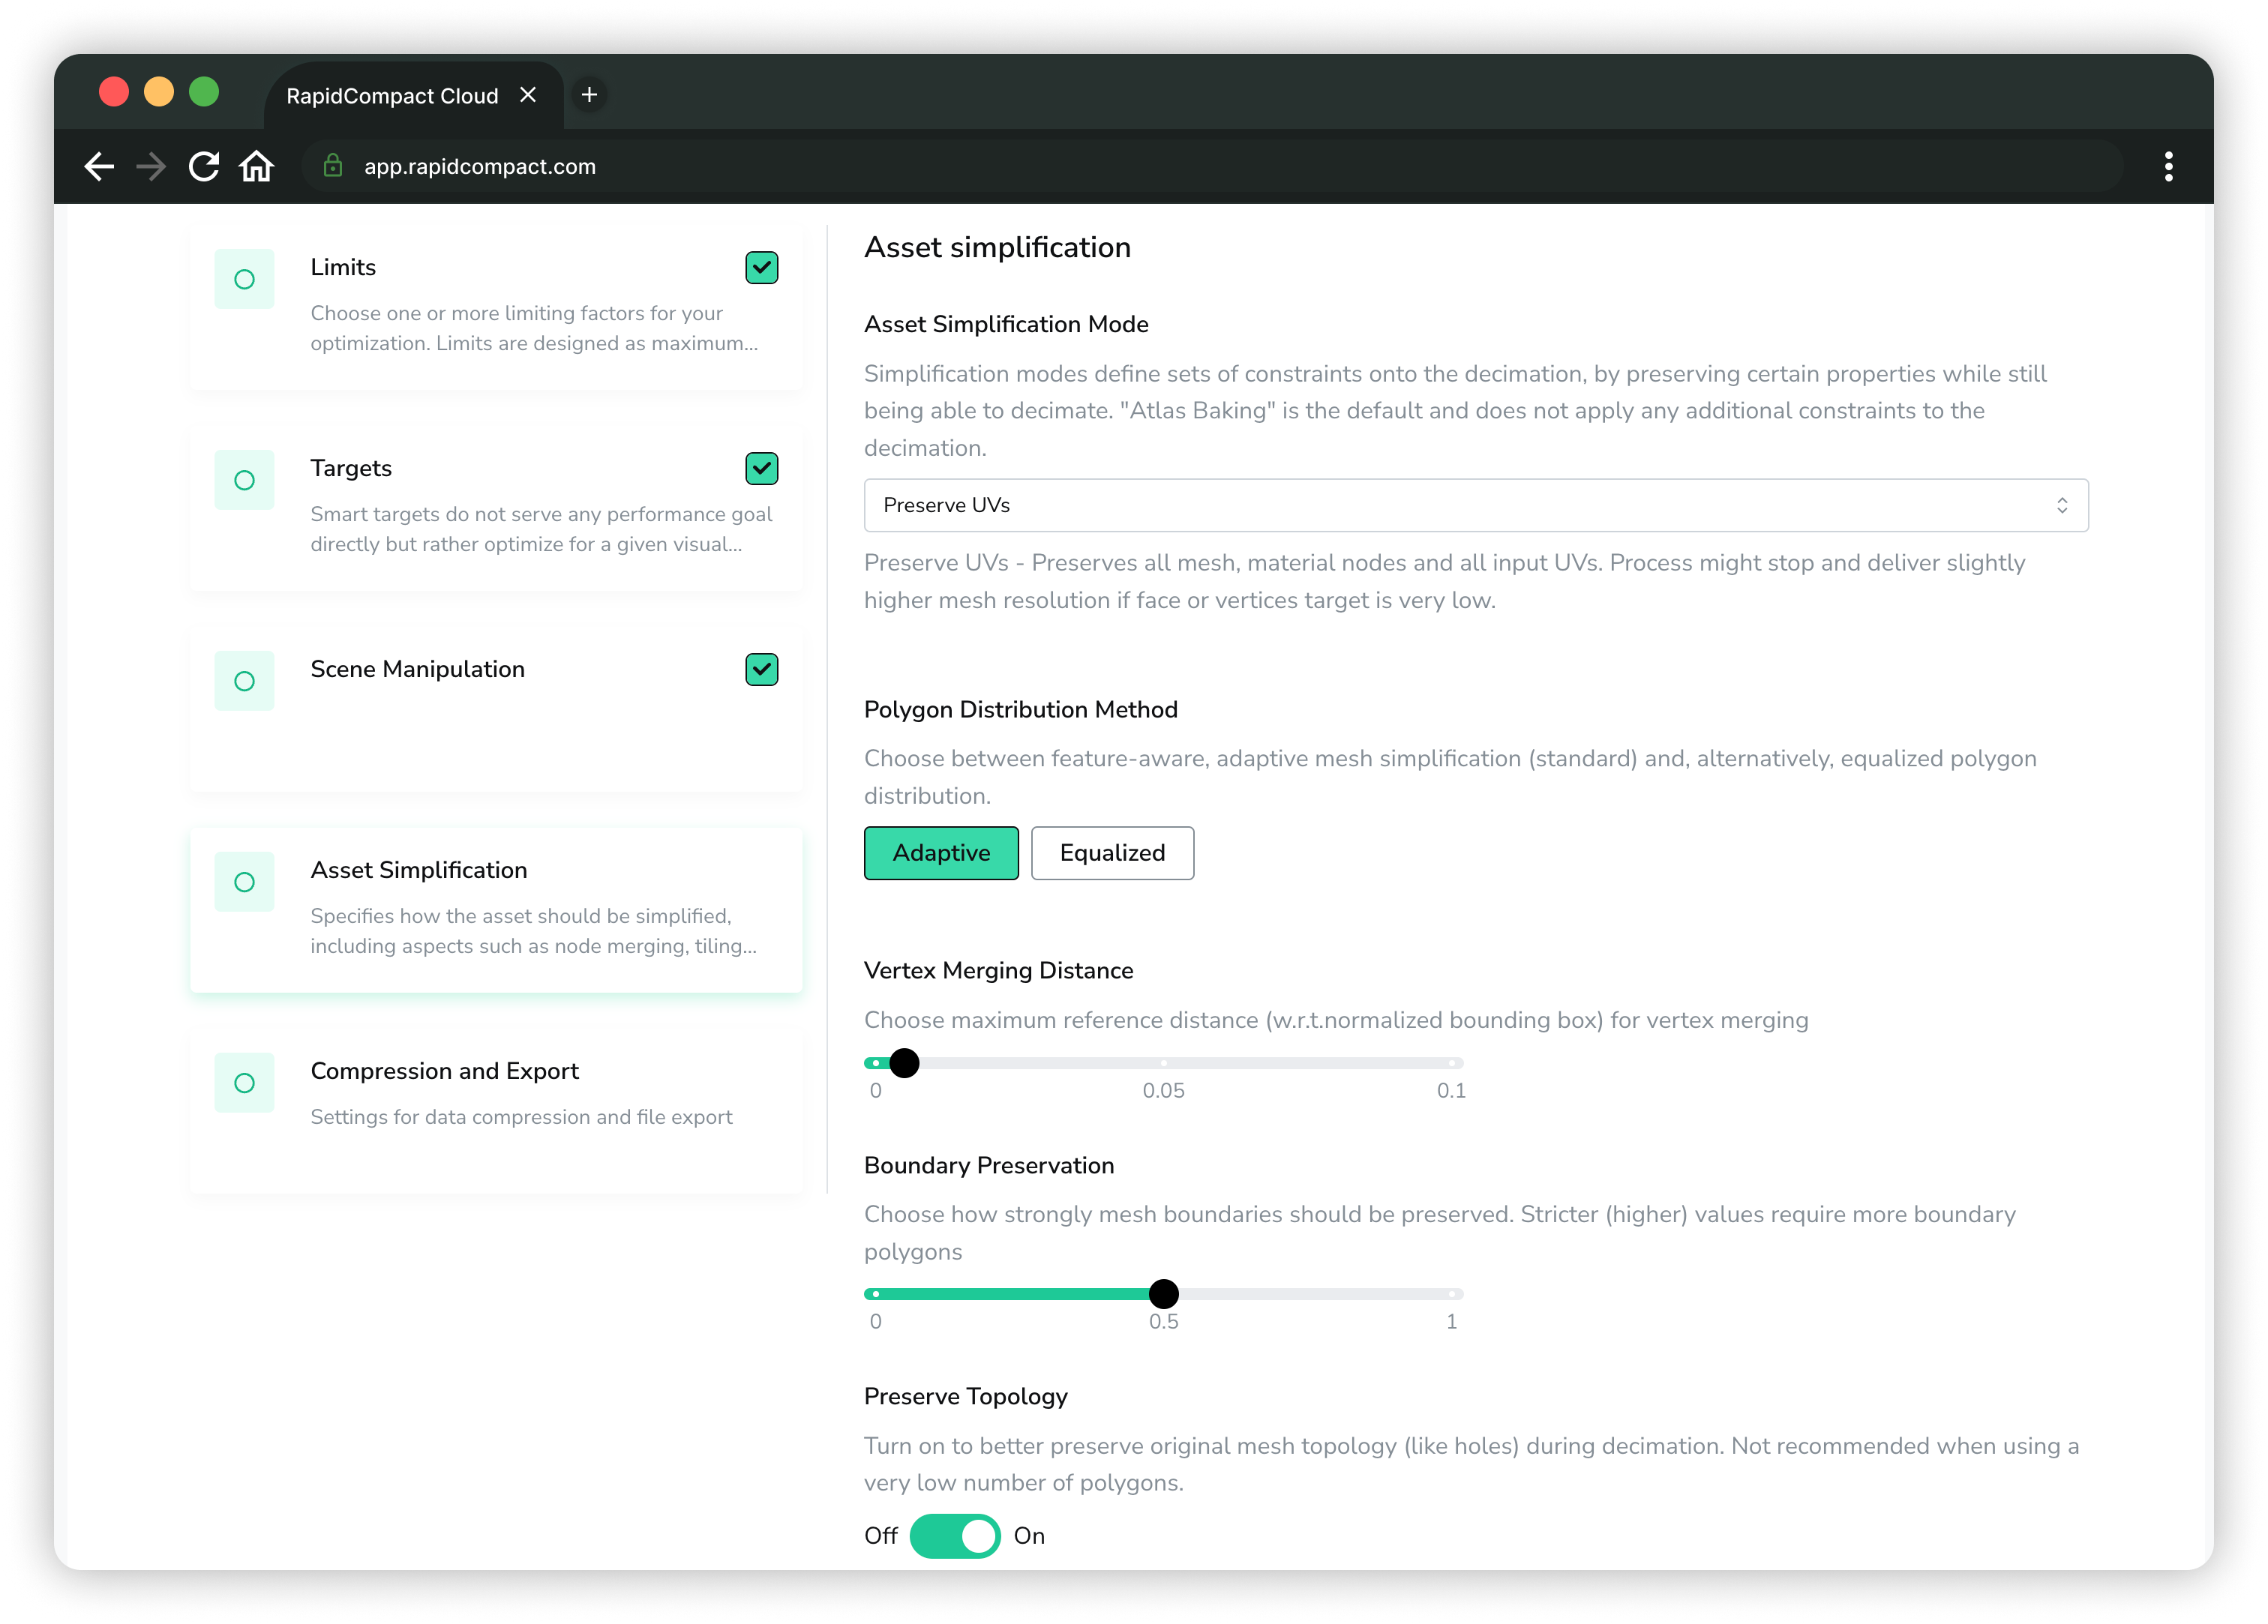Select the Equalized polygon distribution button

pyautogui.click(x=1111, y=852)
